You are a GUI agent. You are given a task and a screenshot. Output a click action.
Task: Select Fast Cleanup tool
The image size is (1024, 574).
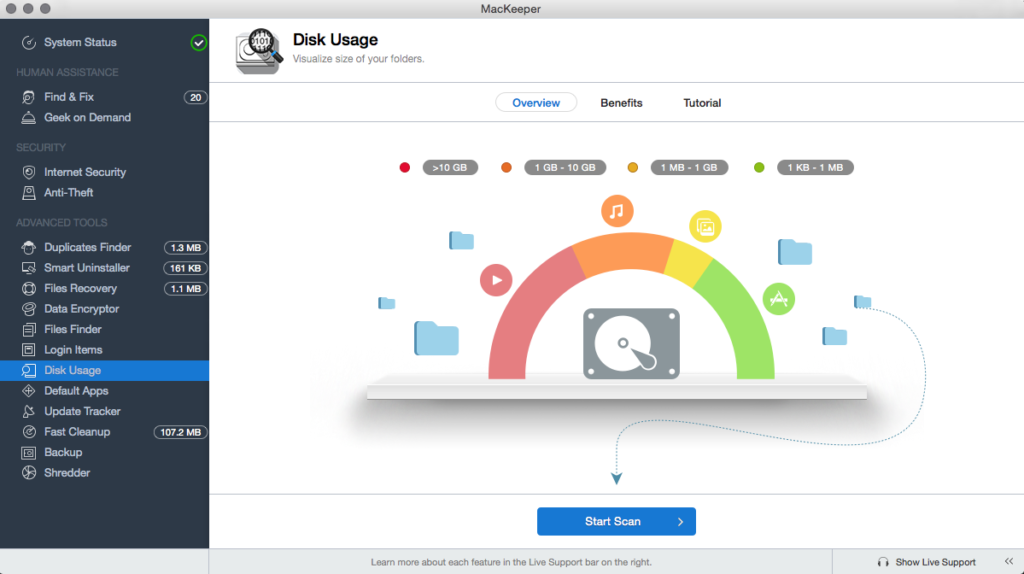(77, 432)
